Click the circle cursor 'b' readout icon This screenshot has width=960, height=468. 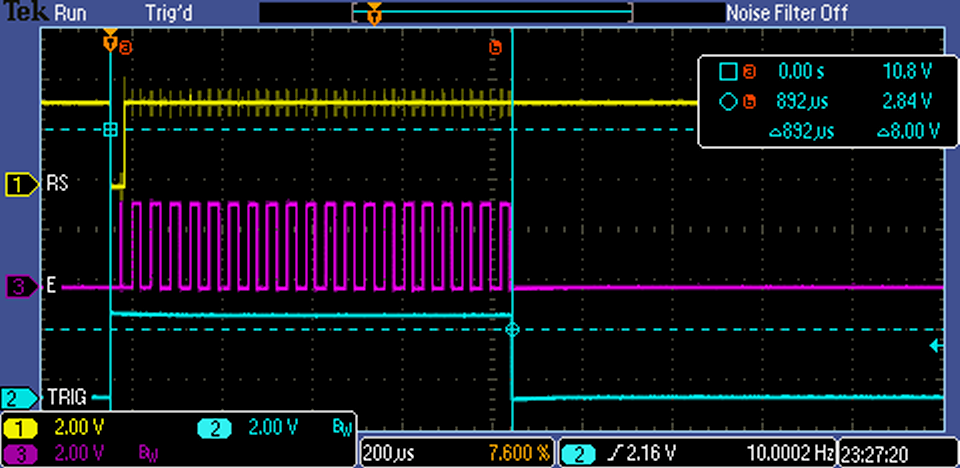coord(728,101)
